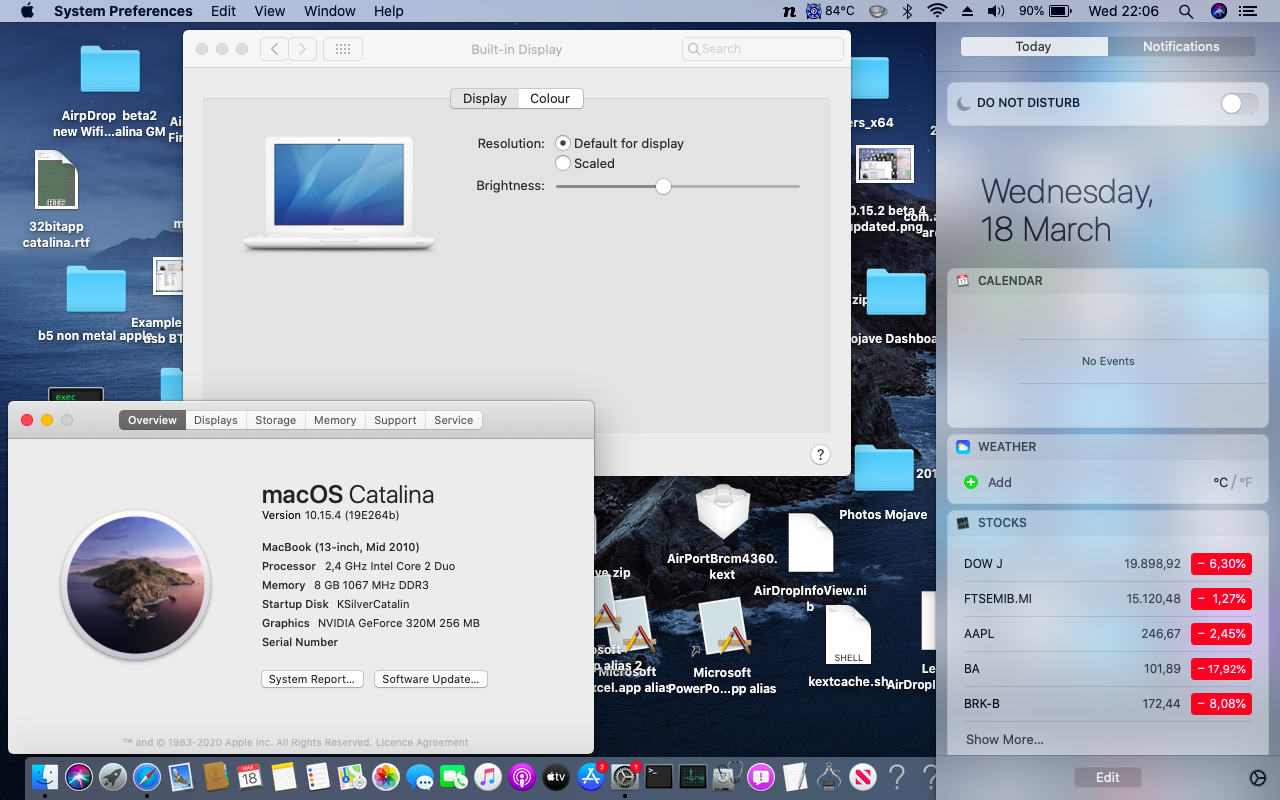Add a location in Weather widget
This screenshot has height=800, width=1280.
pyautogui.click(x=988, y=482)
